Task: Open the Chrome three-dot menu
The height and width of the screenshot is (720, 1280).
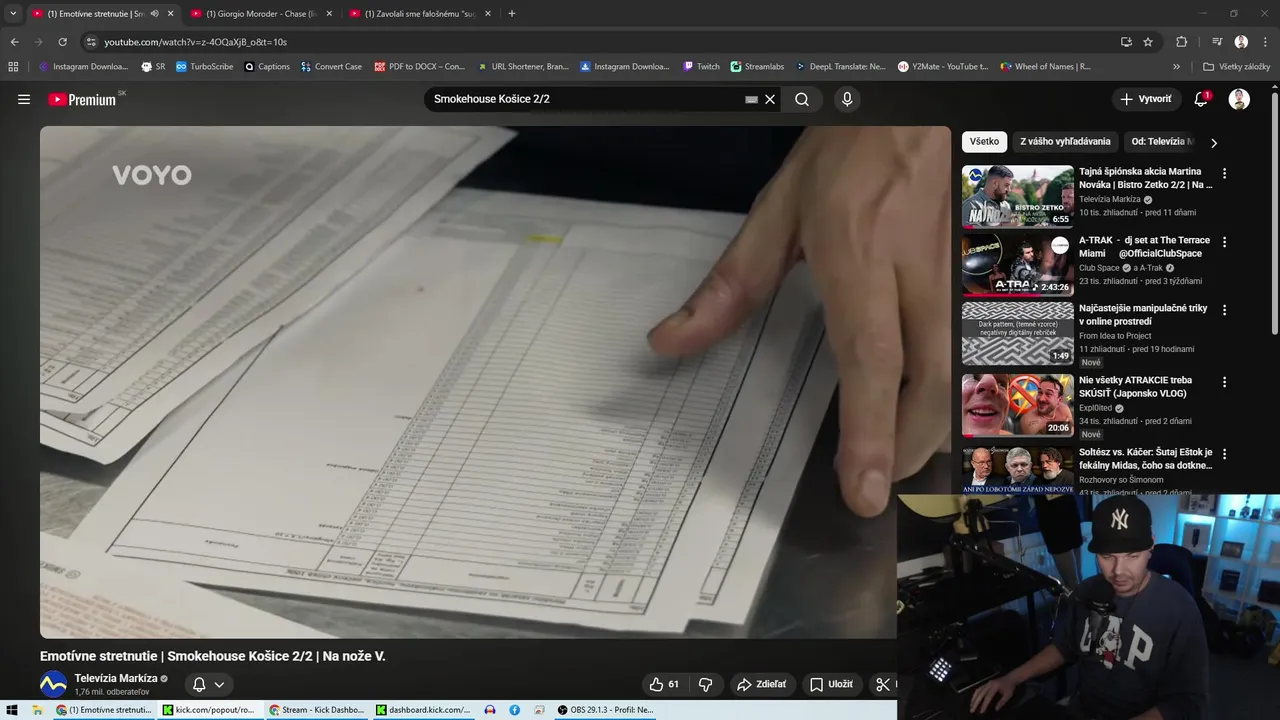Action: [1264, 42]
